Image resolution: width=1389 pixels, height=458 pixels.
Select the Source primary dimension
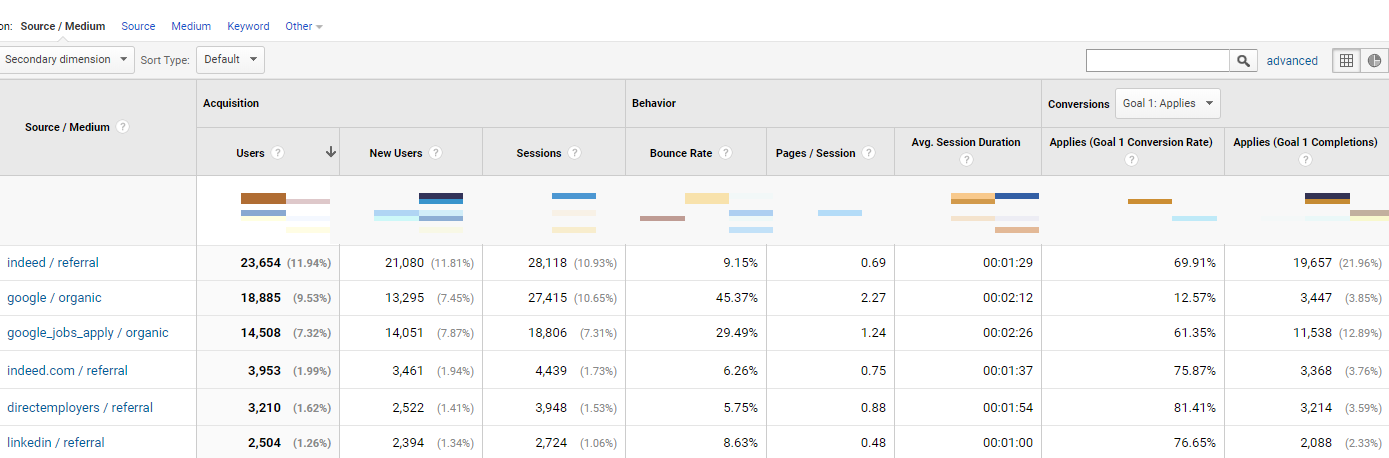(138, 26)
